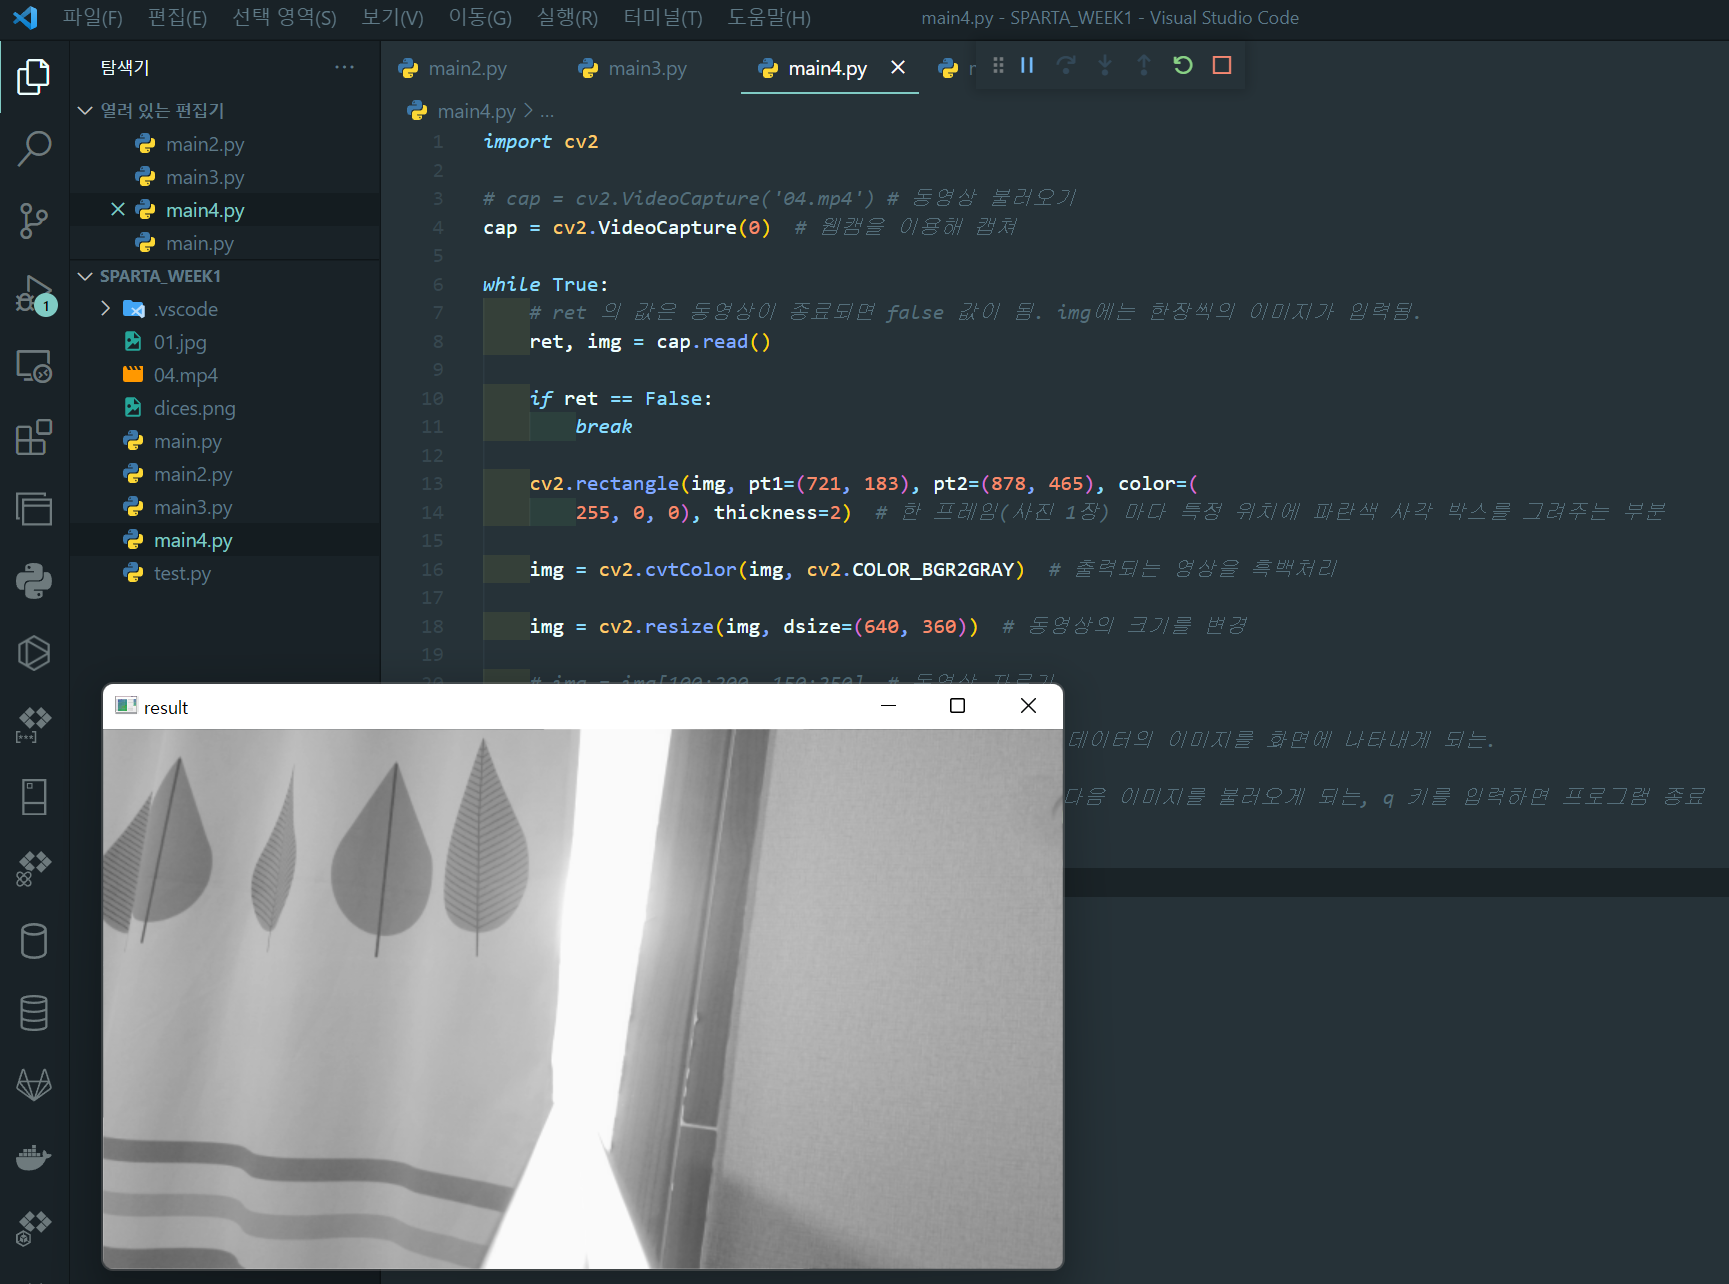Open the notebook icon in activity bar
1729x1284 pixels.
pos(34,797)
